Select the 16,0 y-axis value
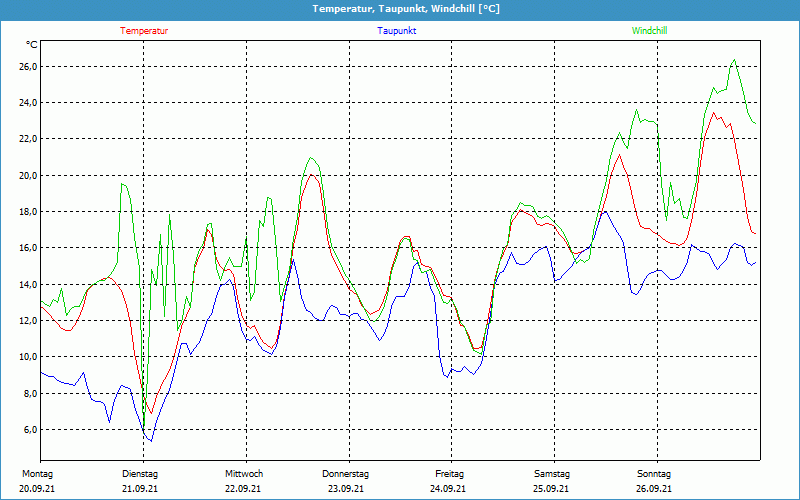The height and width of the screenshot is (500, 800). click(x=29, y=248)
